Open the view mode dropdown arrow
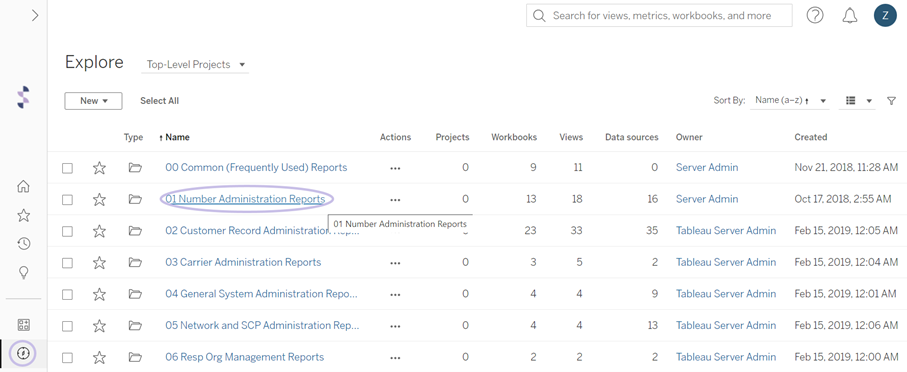The height and width of the screenshot is (372, 907). (869, 101)
